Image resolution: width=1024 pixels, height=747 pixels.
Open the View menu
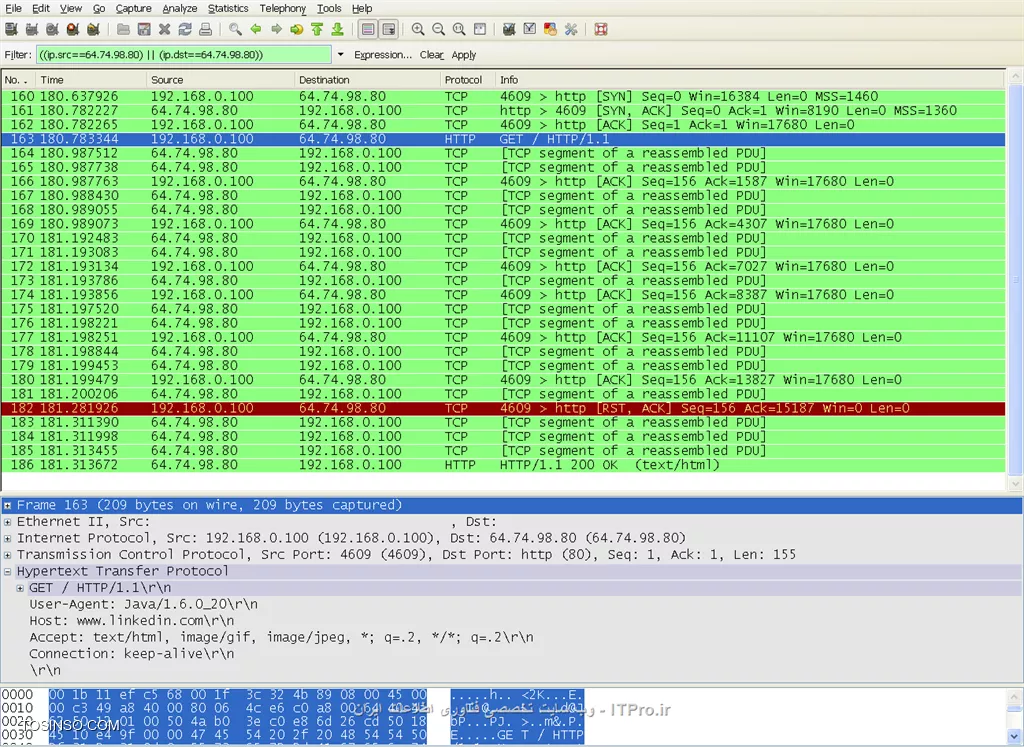point(71,8)
